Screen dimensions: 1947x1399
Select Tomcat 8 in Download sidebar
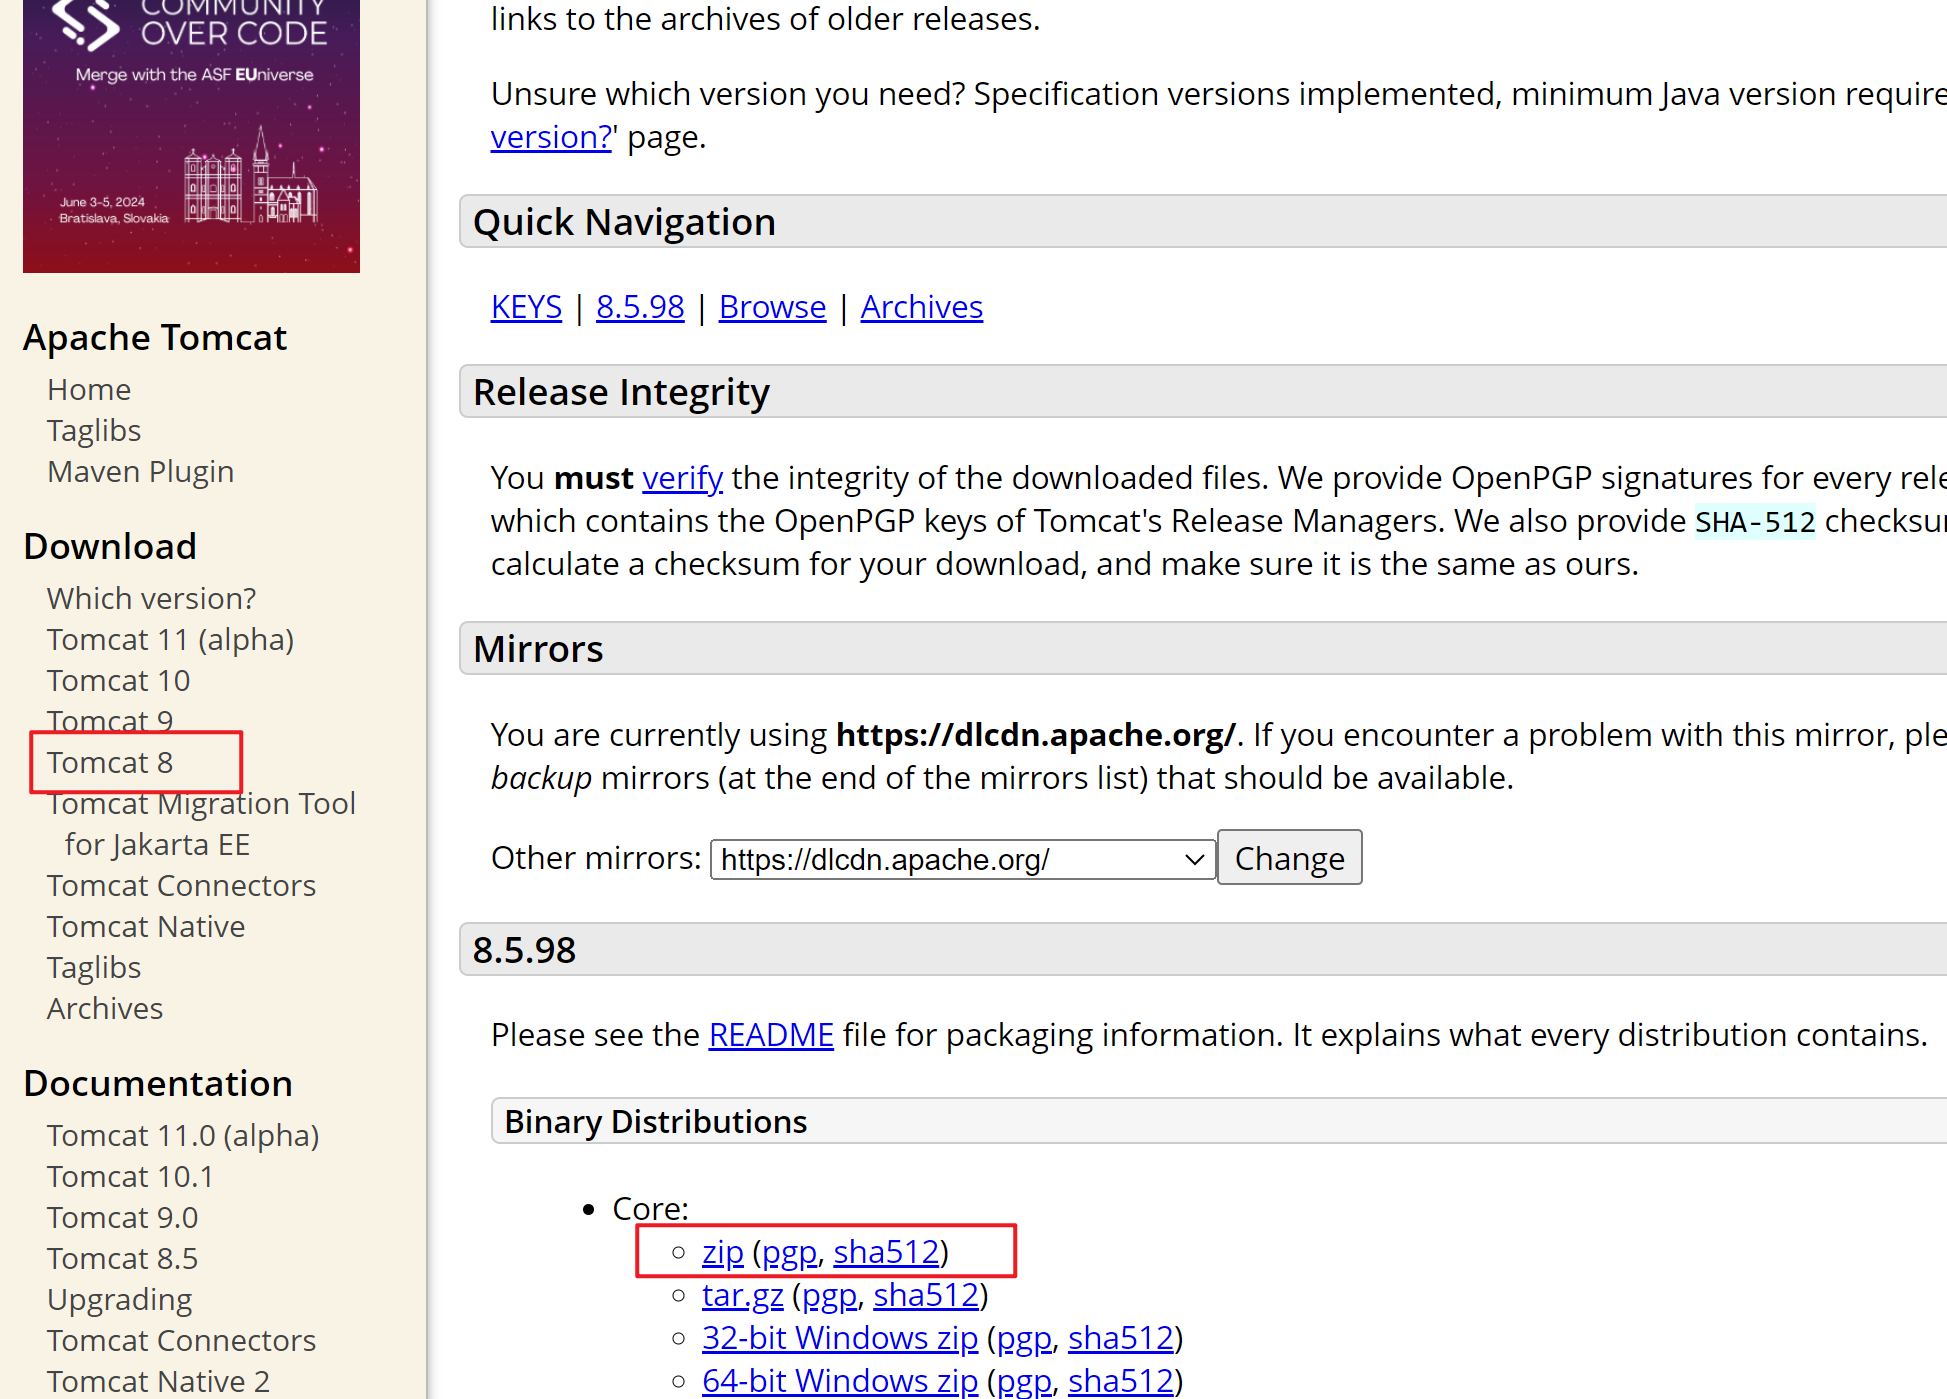(110, 762)
